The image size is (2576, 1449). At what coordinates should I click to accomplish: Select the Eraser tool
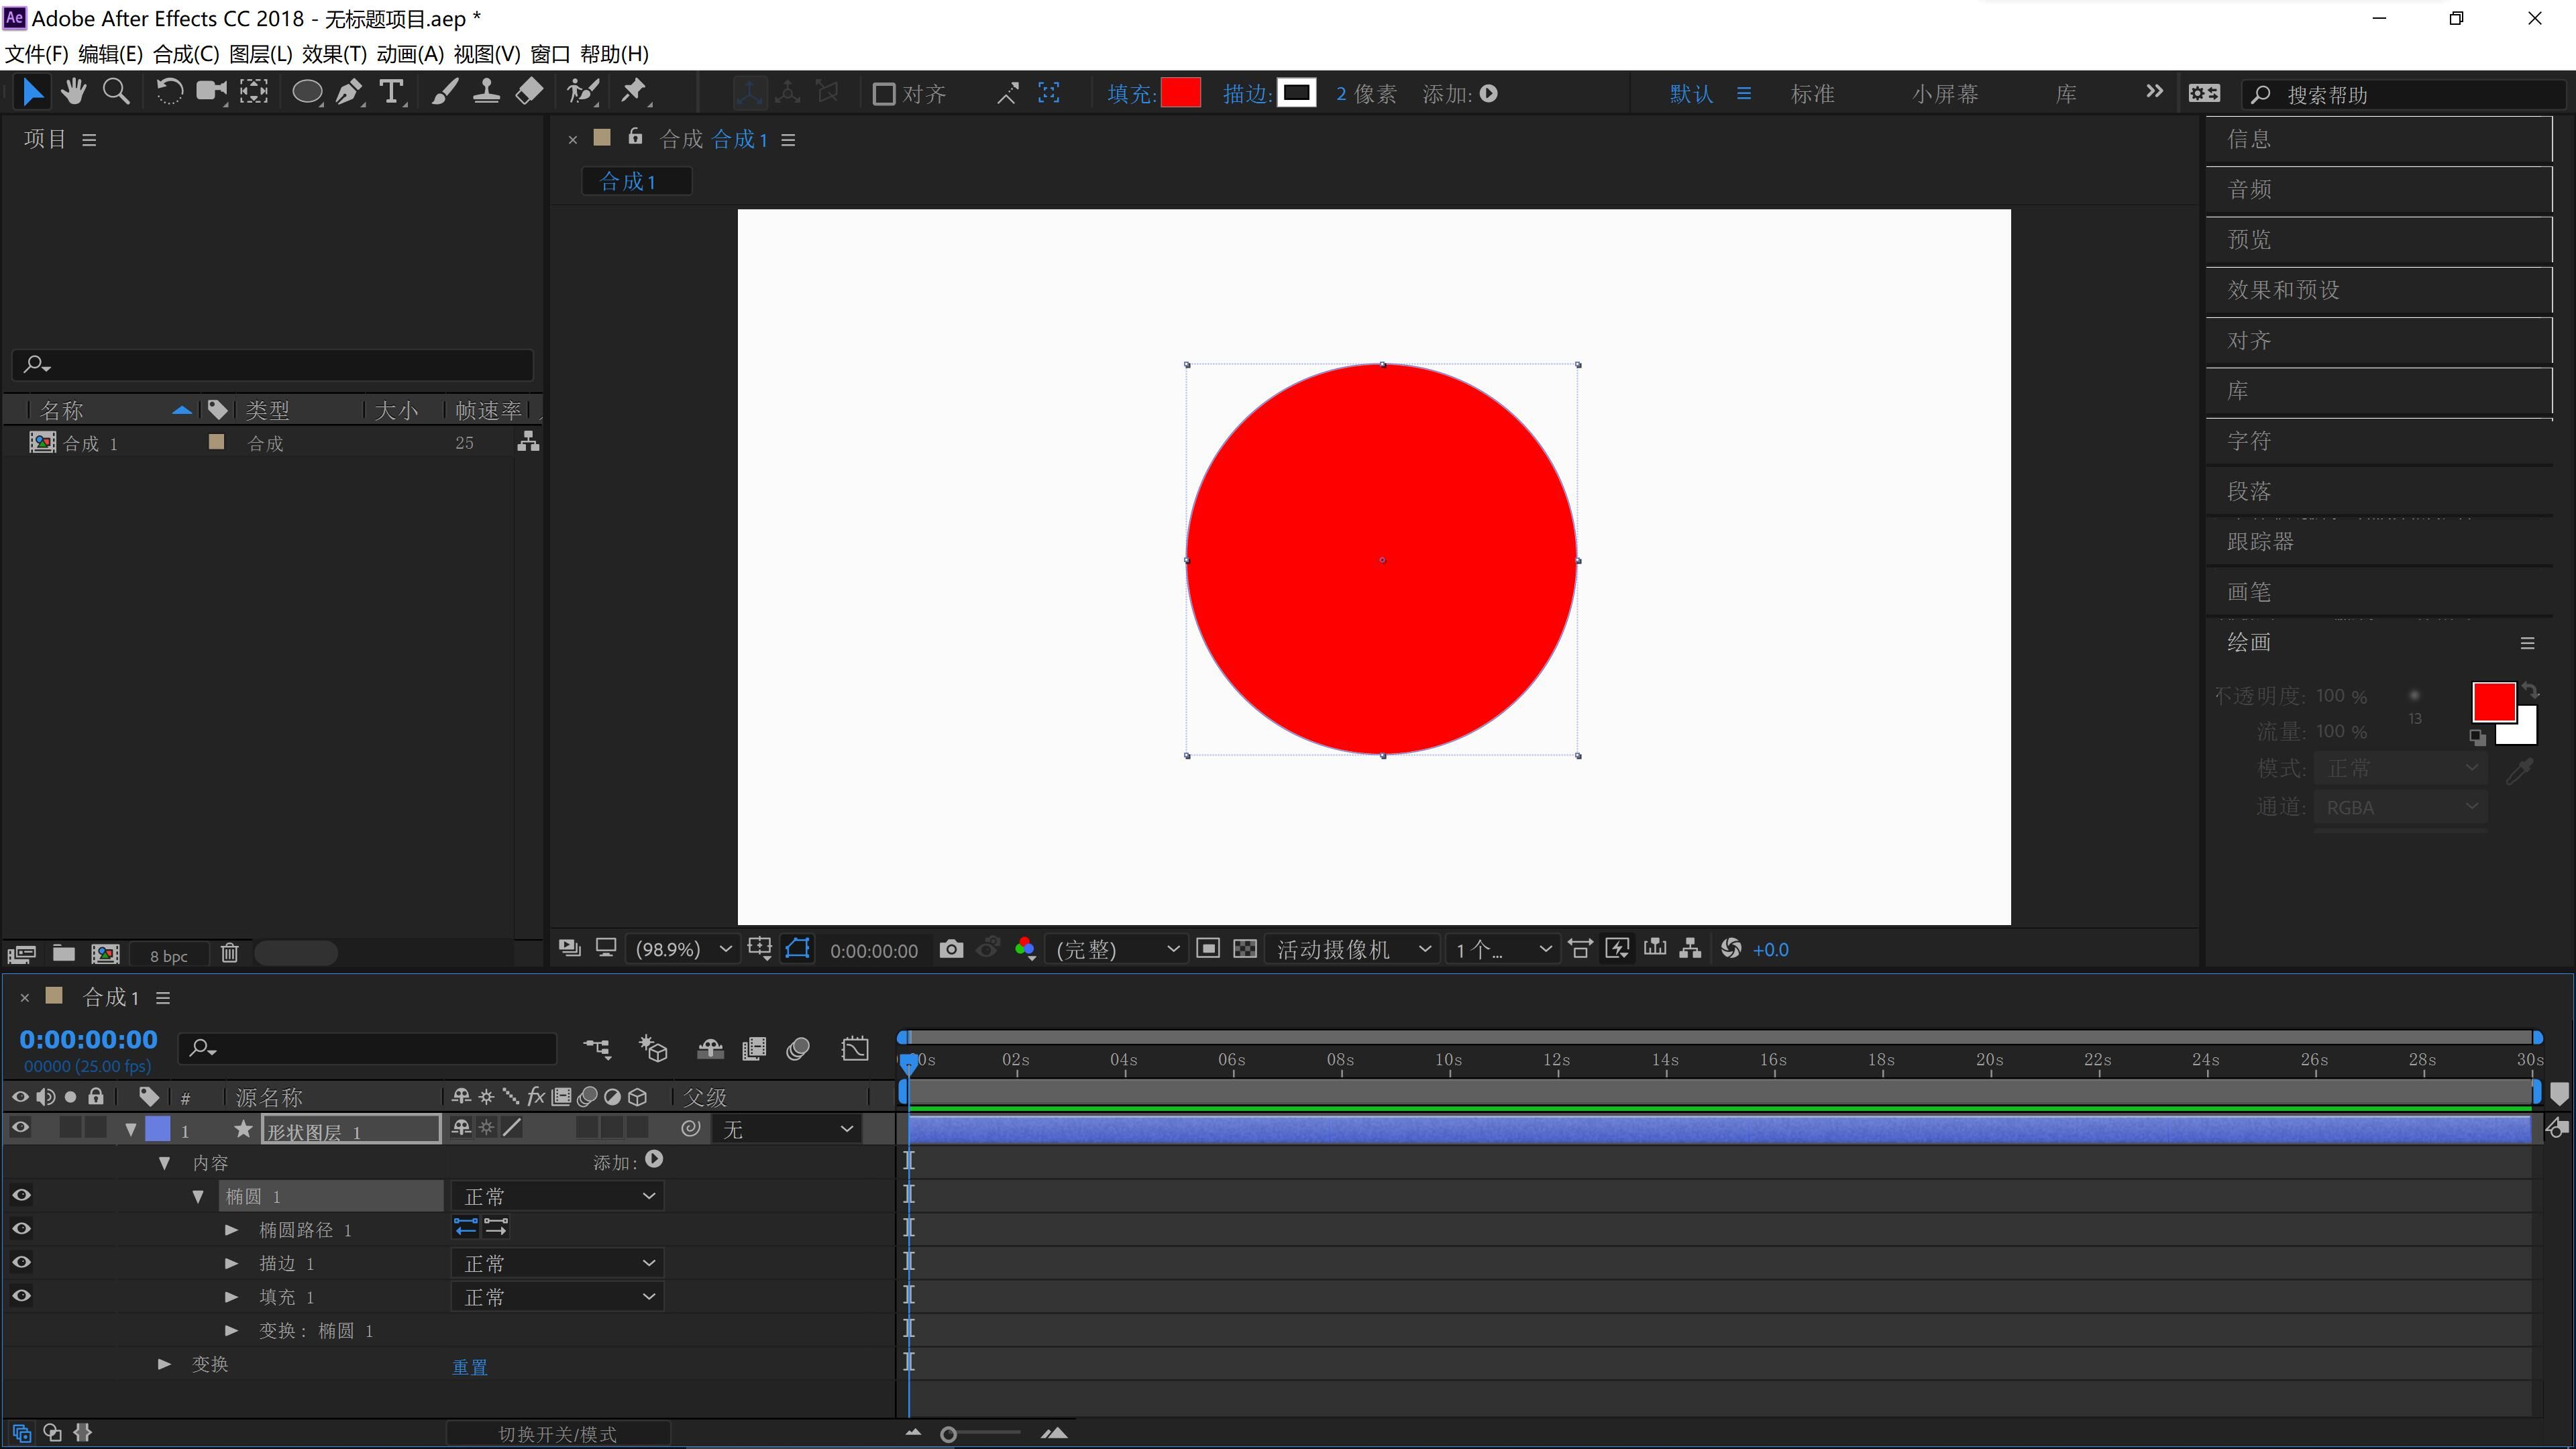pos(529,93)
